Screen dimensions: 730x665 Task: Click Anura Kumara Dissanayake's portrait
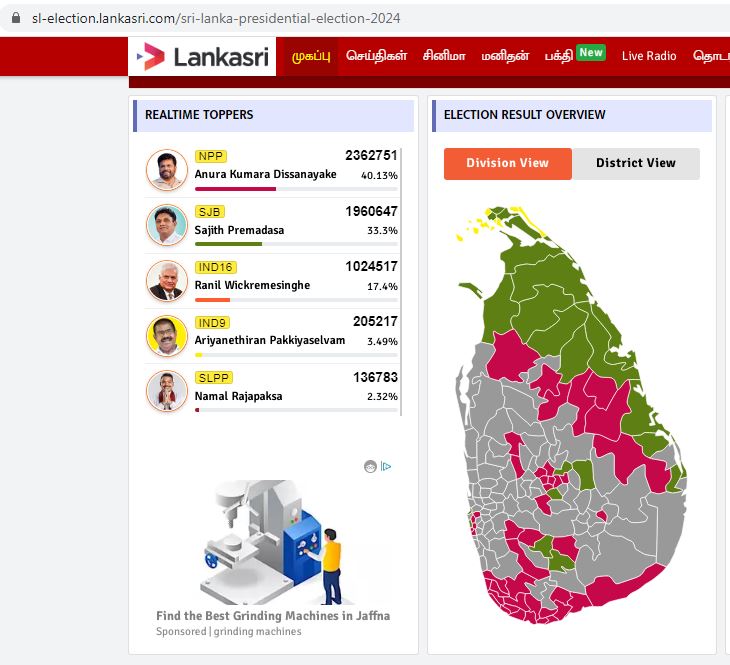tap(167, 170)
